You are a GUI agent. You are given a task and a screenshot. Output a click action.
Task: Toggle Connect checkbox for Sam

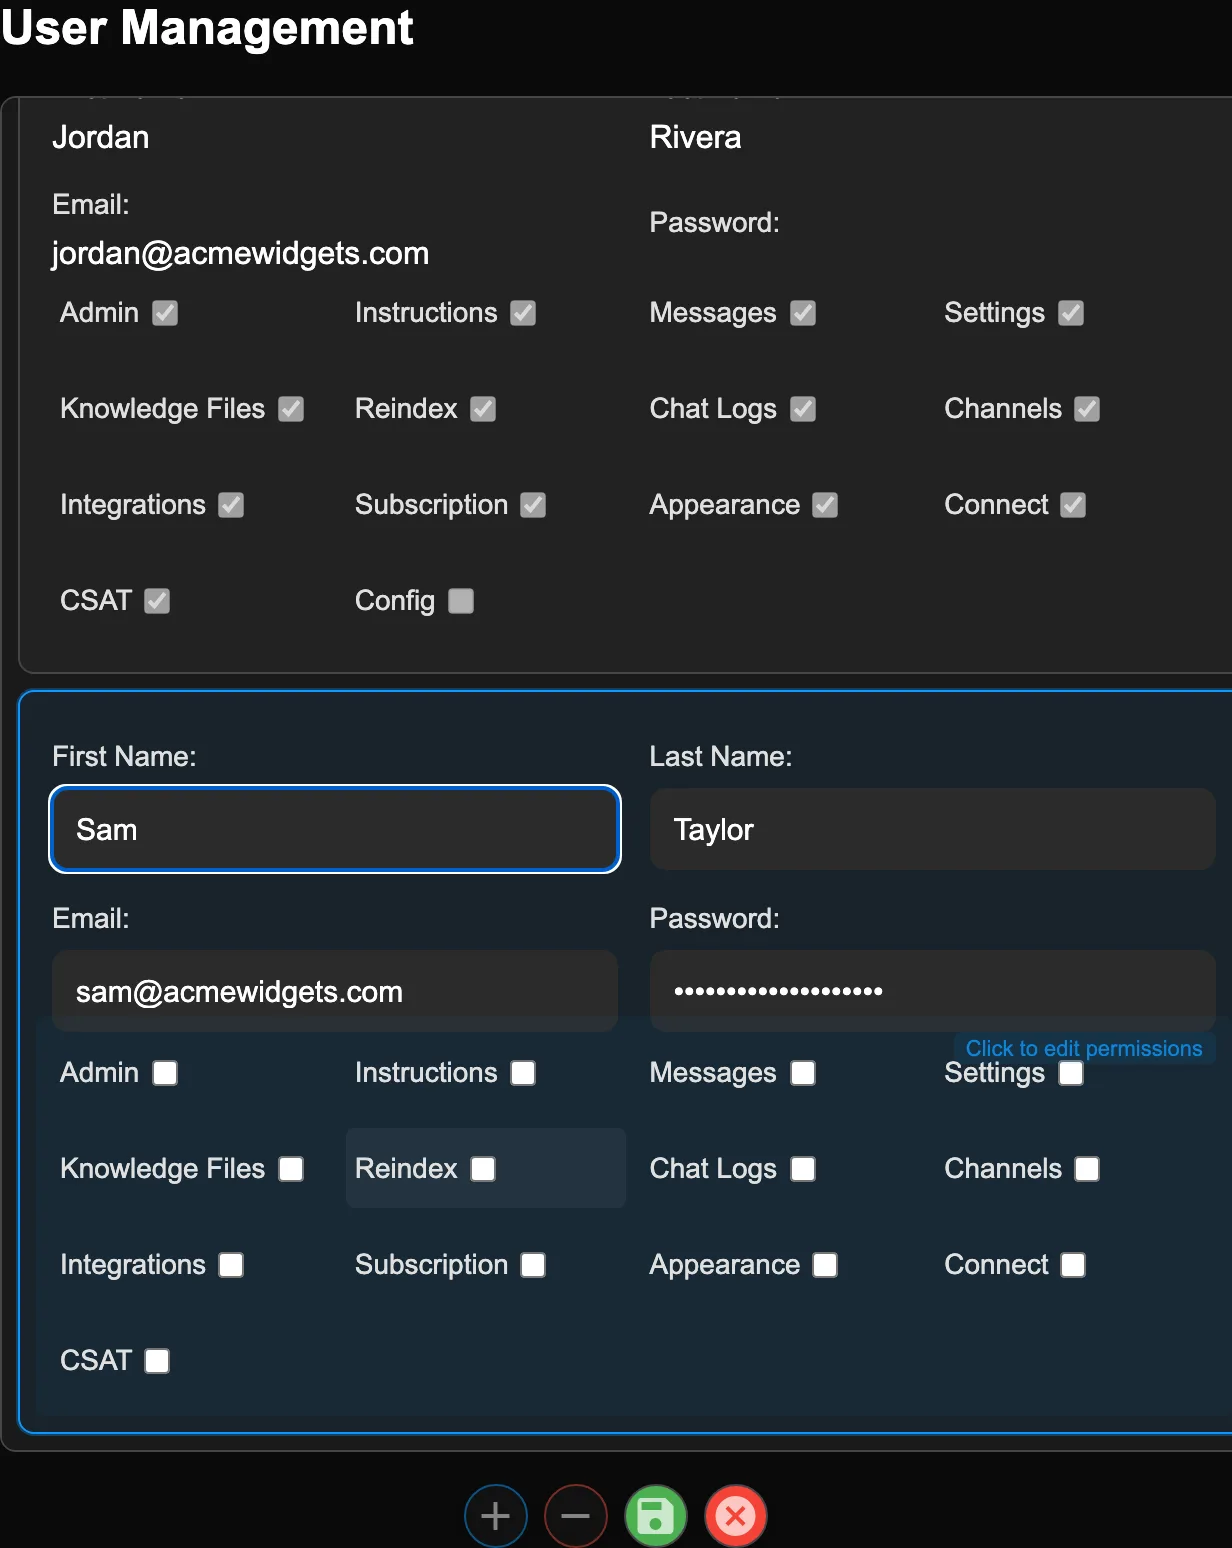1073,1265
